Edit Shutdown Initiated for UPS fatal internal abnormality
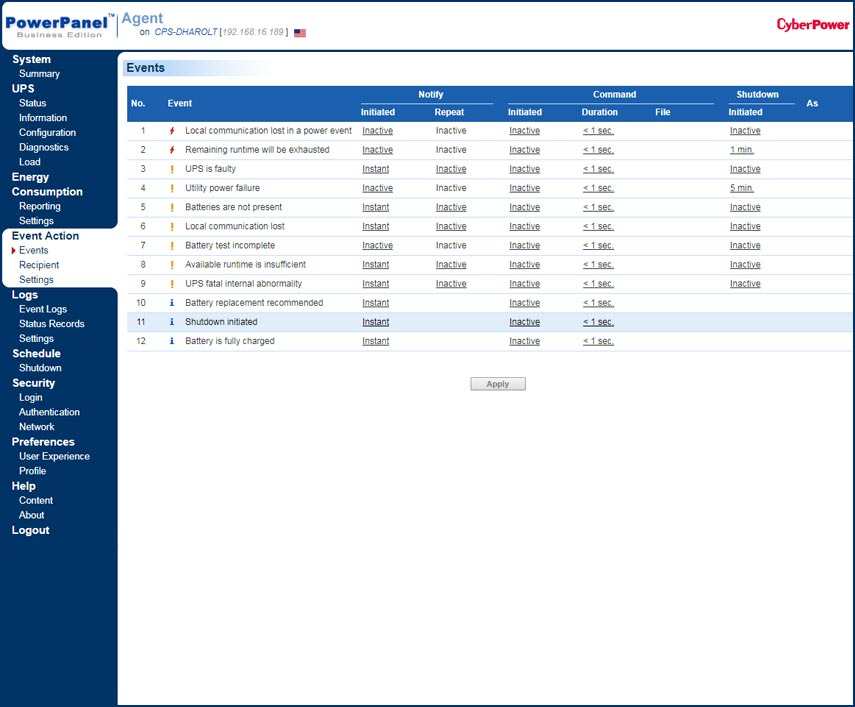The width and height of the screenshot is (855, 707). [x=745, y=283]
